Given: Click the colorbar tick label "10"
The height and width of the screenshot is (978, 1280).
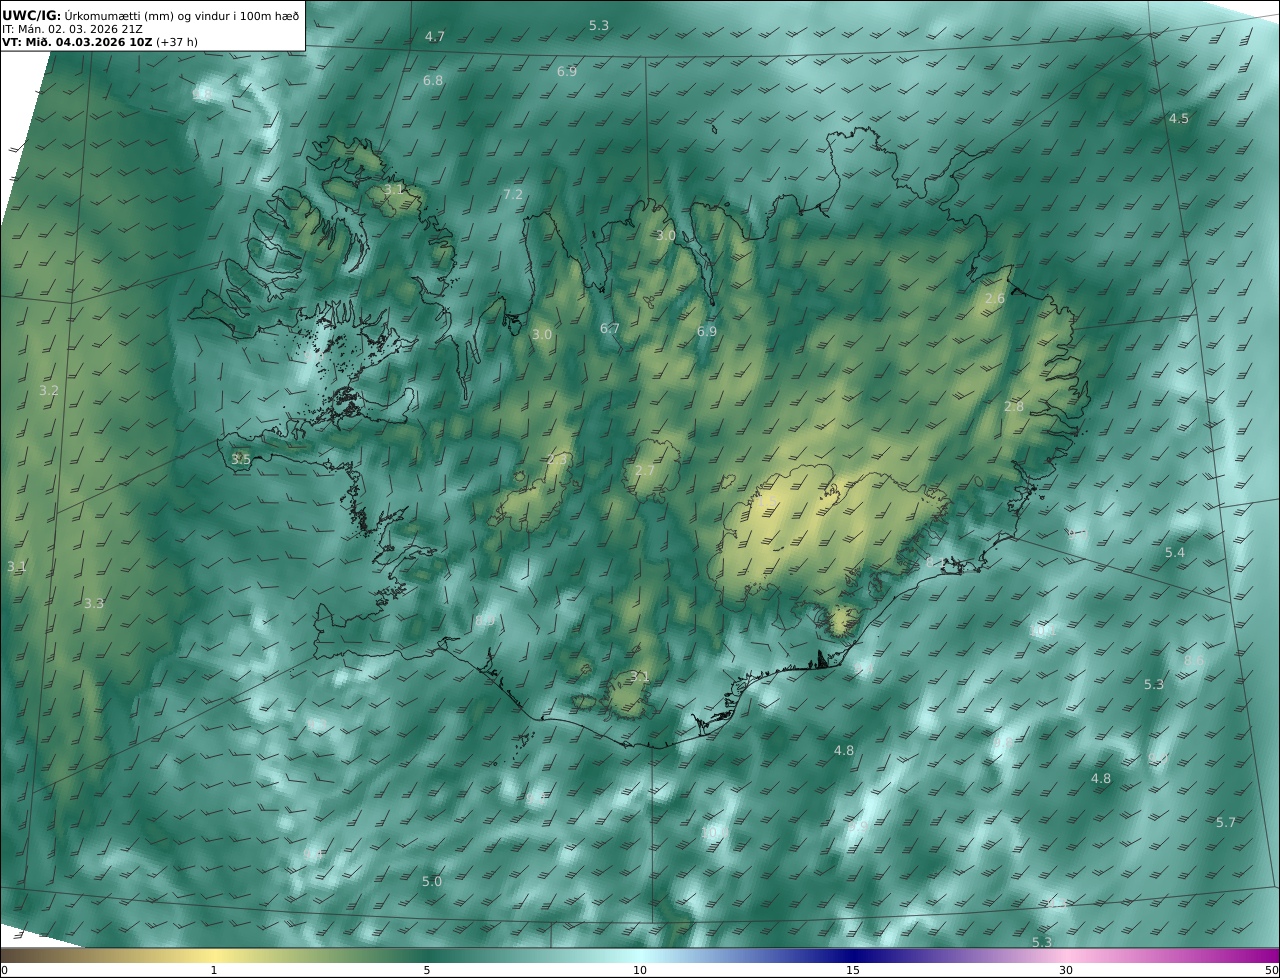Looking at the screenshot, I should pos(640,971).
